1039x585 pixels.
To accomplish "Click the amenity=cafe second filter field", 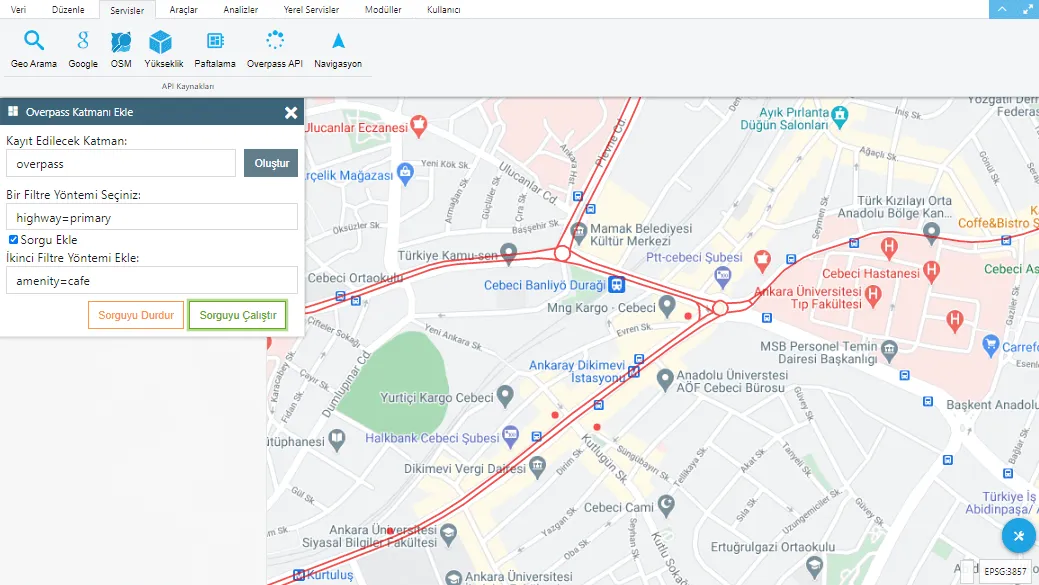I will (x=152, y=280).
